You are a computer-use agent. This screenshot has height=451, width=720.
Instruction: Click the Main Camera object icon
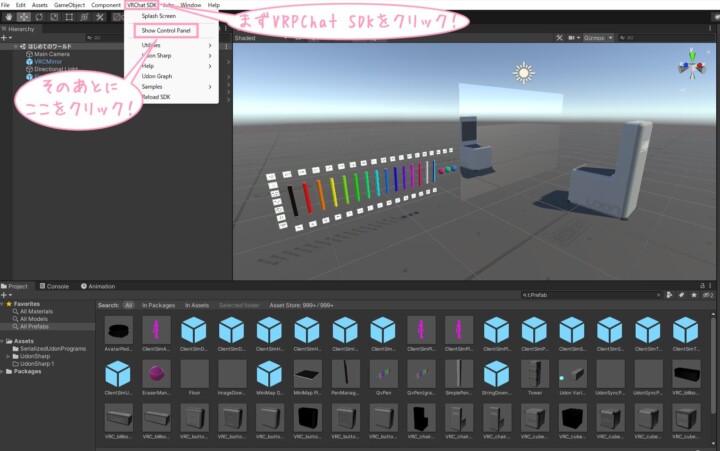click(x=29, y=54)
